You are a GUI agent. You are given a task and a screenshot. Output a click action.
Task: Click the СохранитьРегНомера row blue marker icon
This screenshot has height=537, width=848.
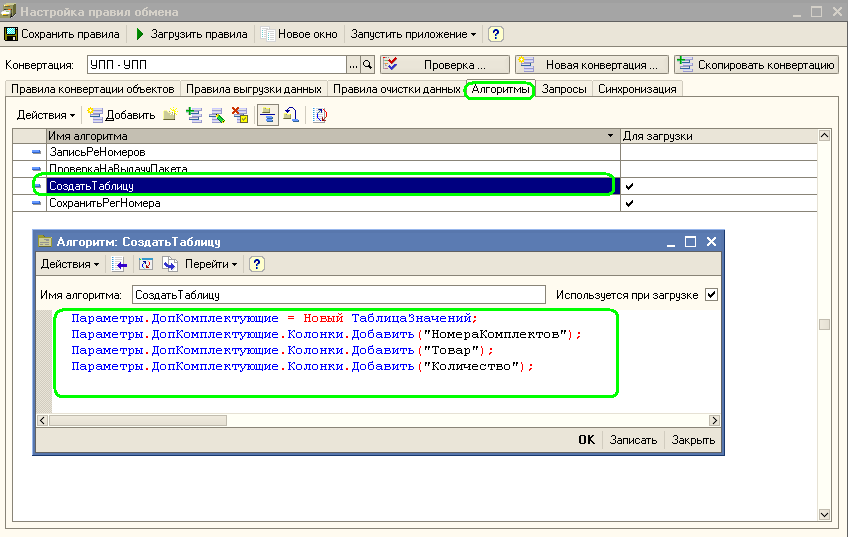(x=36, y=203)
